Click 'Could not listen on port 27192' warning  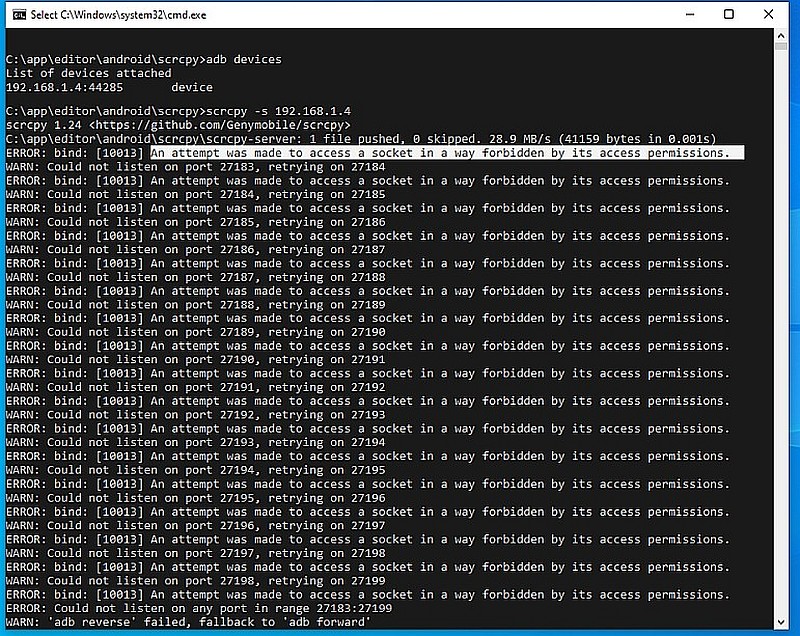point(195,415)
